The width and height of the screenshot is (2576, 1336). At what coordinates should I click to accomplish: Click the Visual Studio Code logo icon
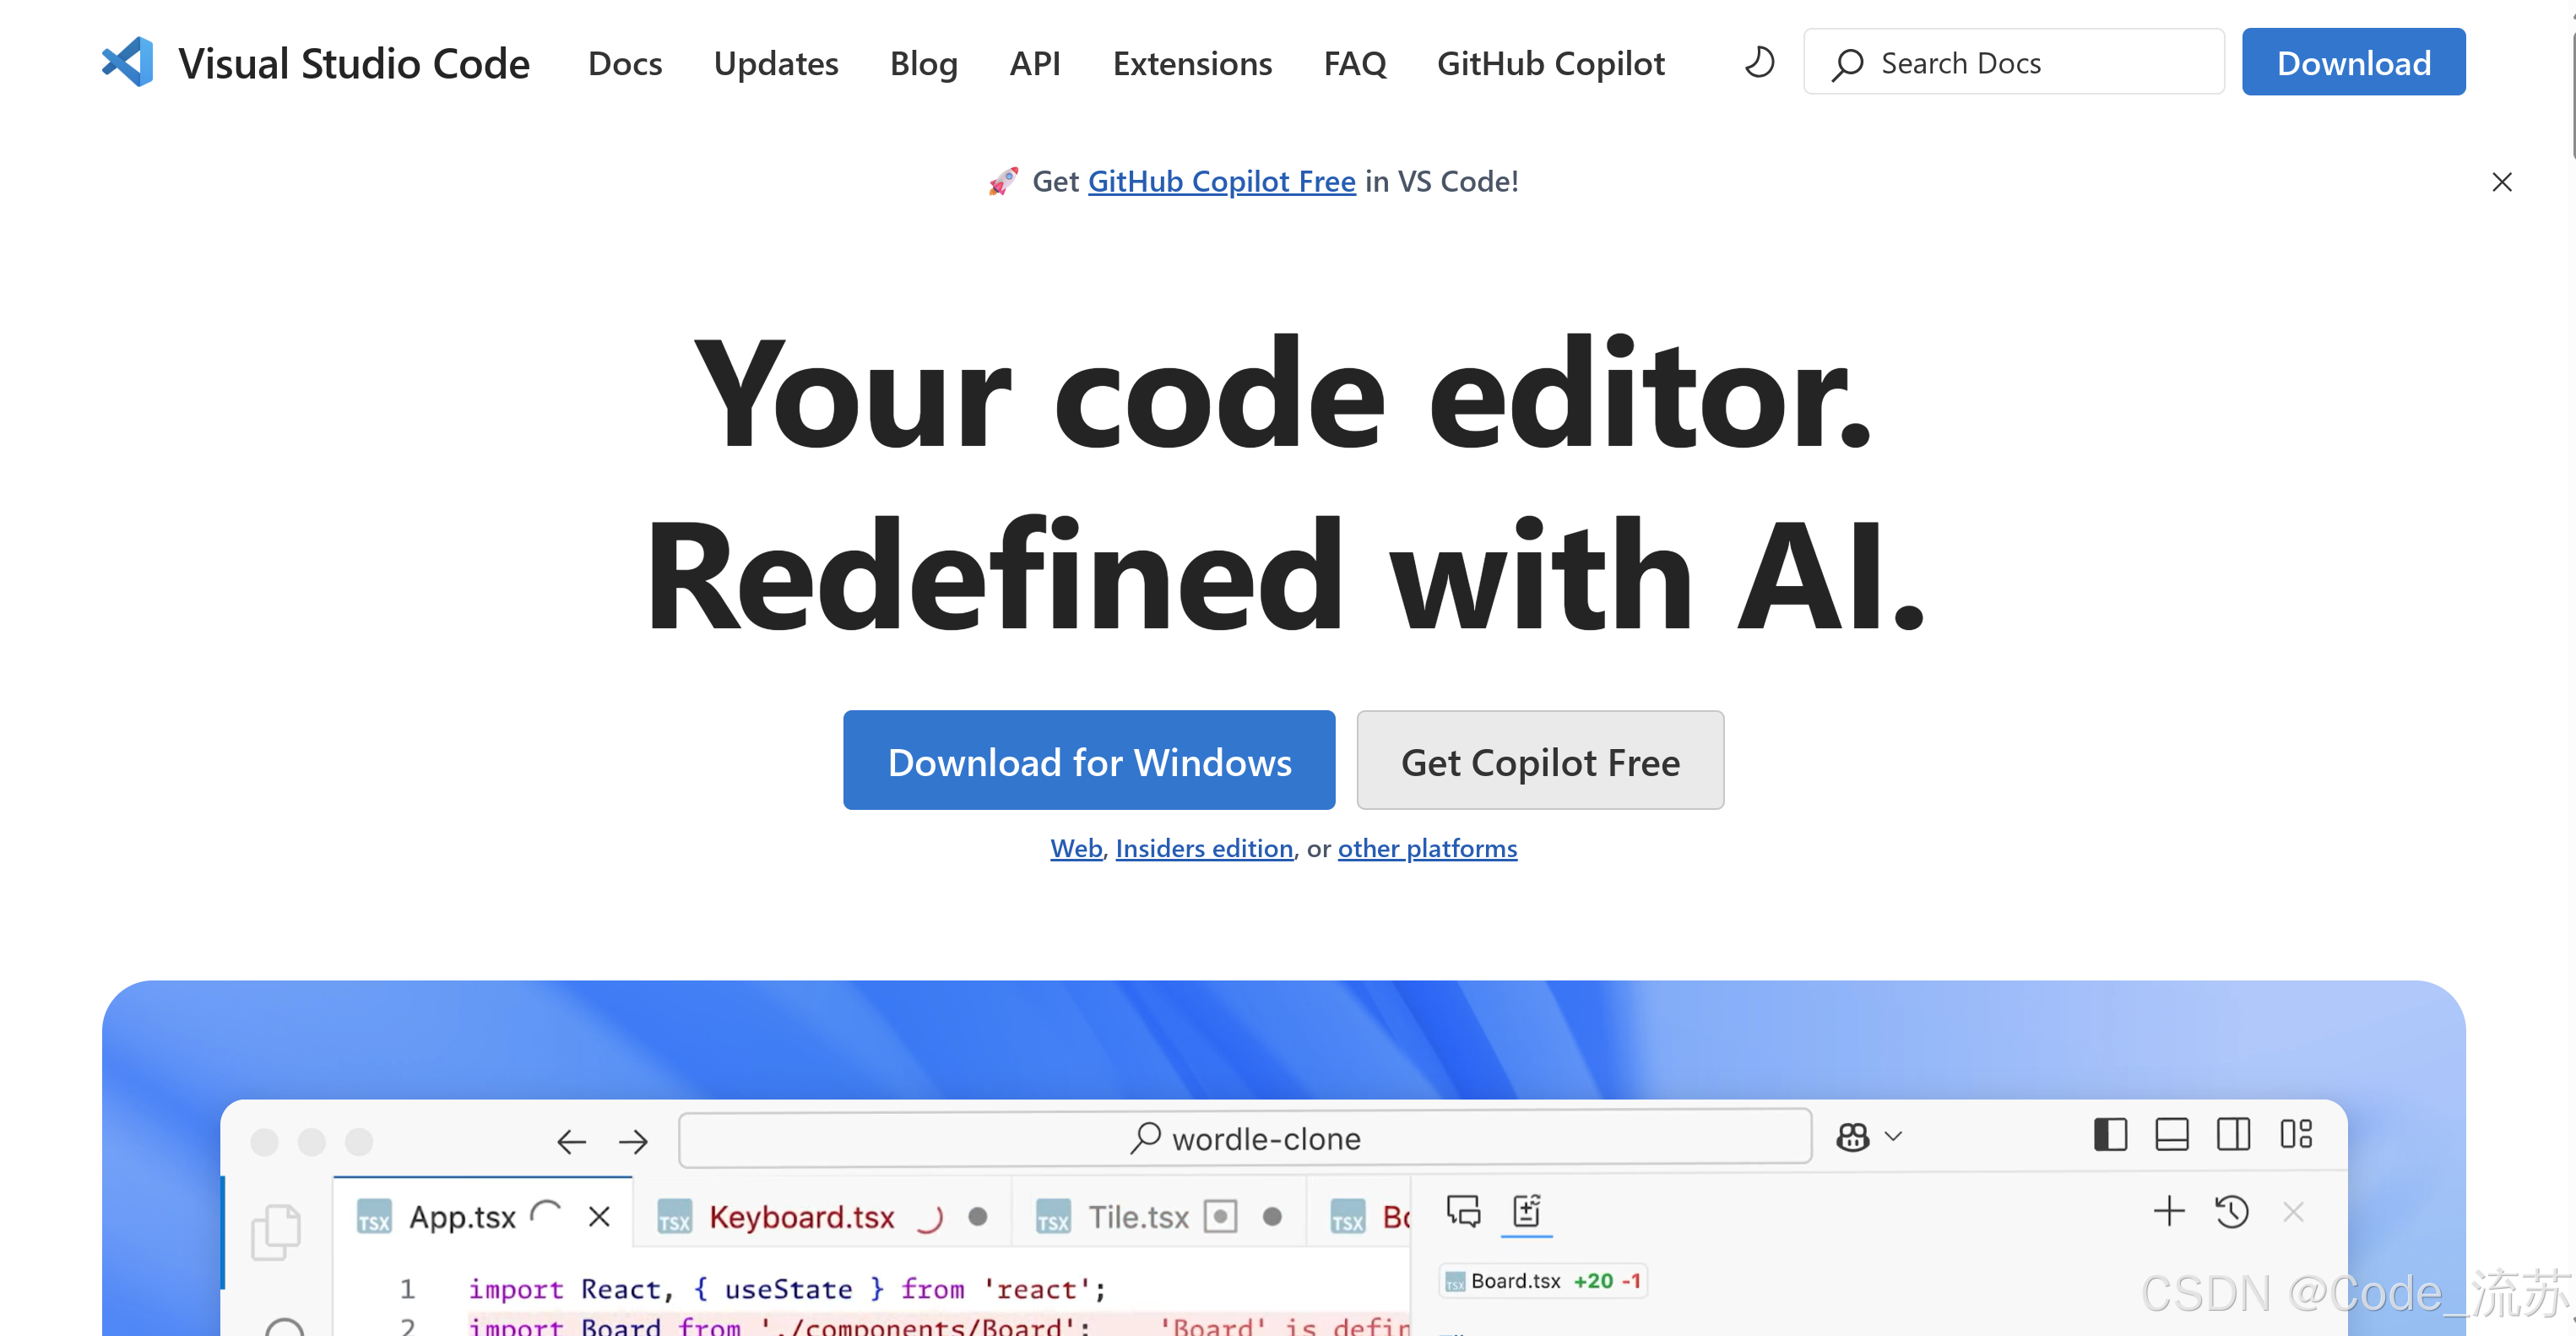pyautogui.click(x=127, y=62)
